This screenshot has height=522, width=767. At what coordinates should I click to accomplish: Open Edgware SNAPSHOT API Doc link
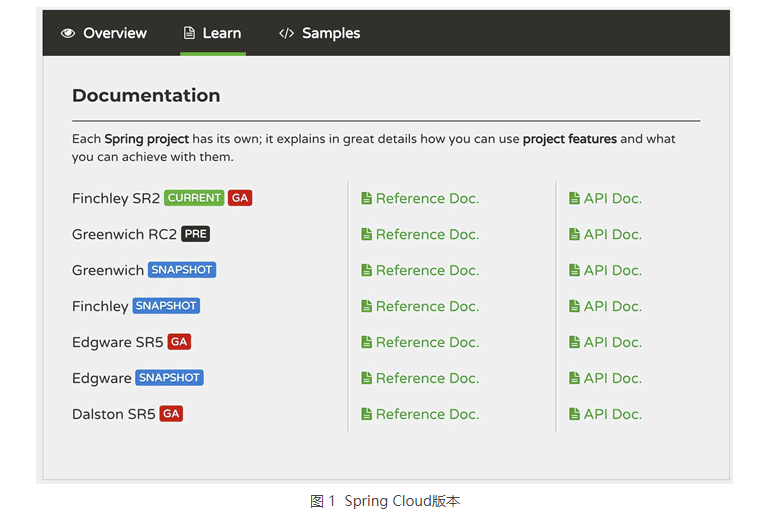[606, 378]
